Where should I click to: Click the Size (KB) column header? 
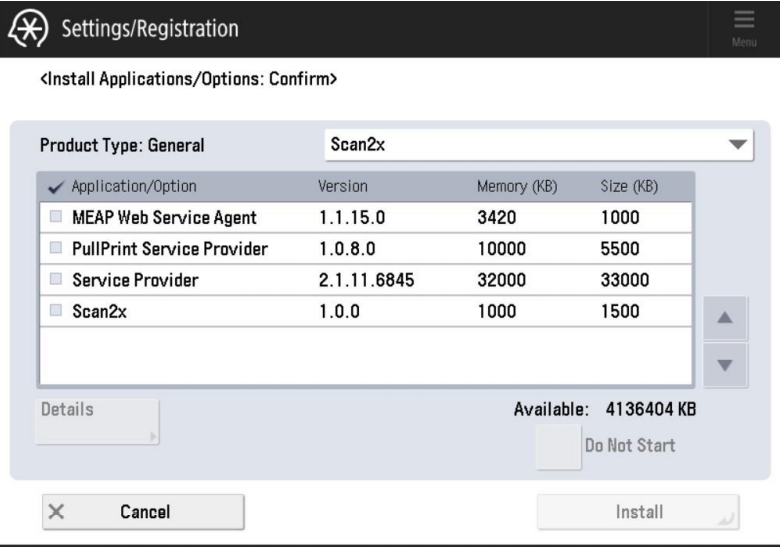point(627,186)
